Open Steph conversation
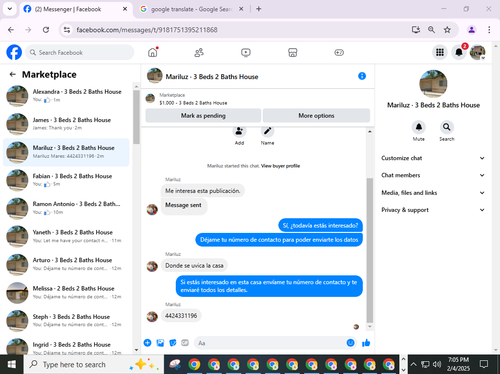The image size is (500, 374). (66, 320)
